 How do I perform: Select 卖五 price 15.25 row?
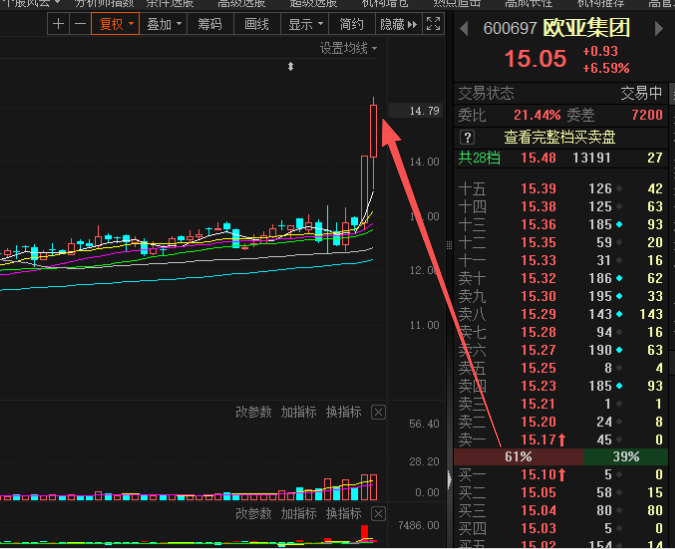click(561, 368)
